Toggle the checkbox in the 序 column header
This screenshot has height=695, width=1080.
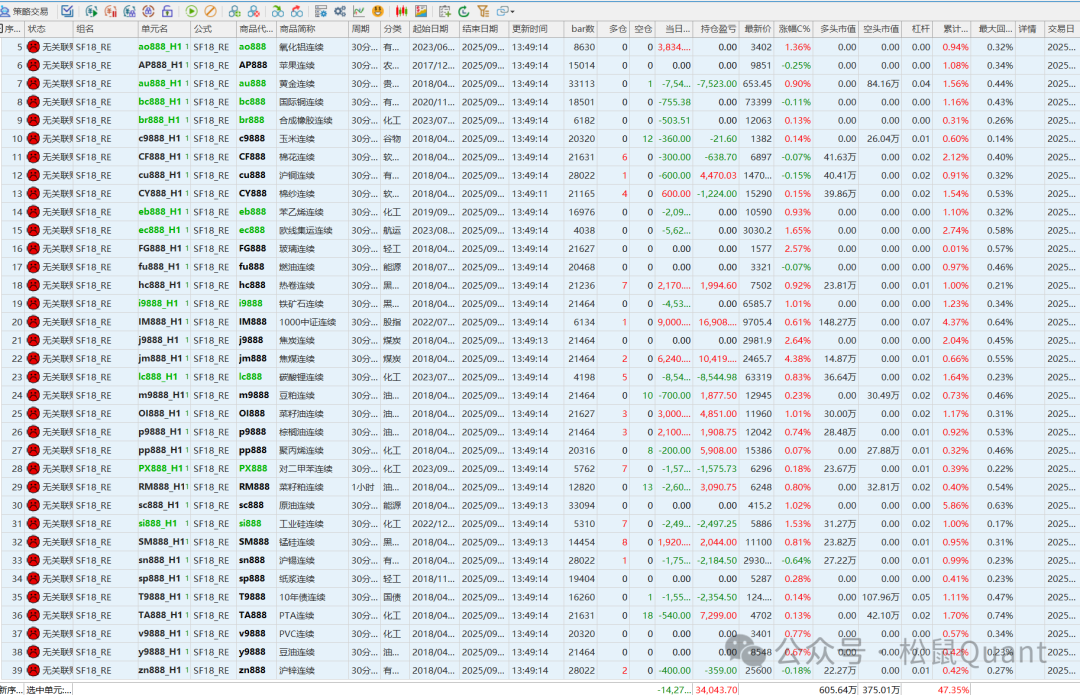pyautogui.click(x=5, y=29)
